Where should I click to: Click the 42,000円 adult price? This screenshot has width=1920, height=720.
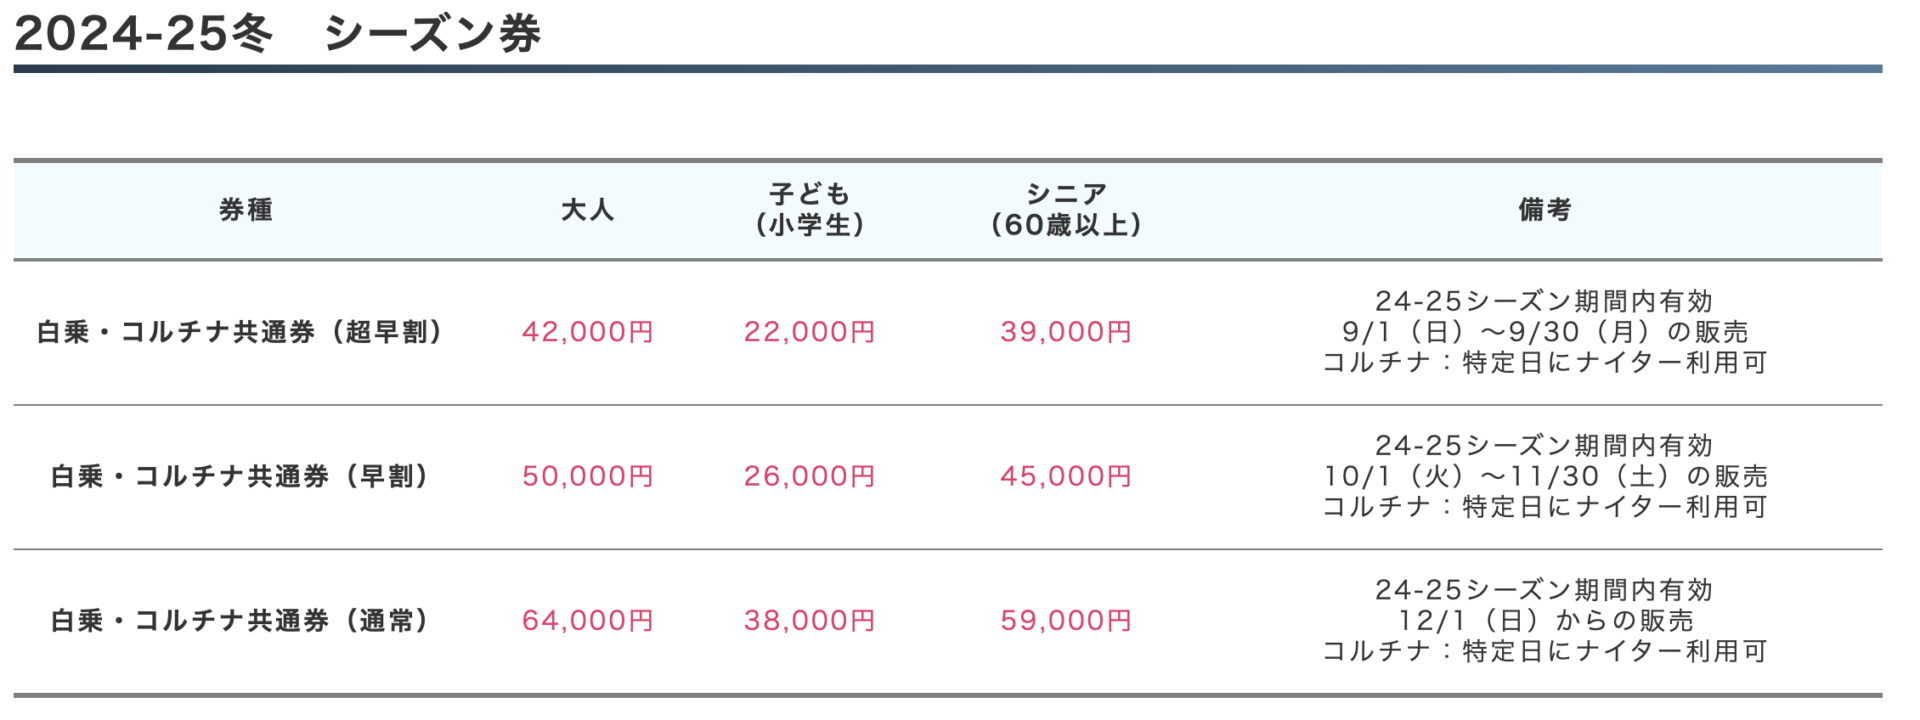(588, 332)
